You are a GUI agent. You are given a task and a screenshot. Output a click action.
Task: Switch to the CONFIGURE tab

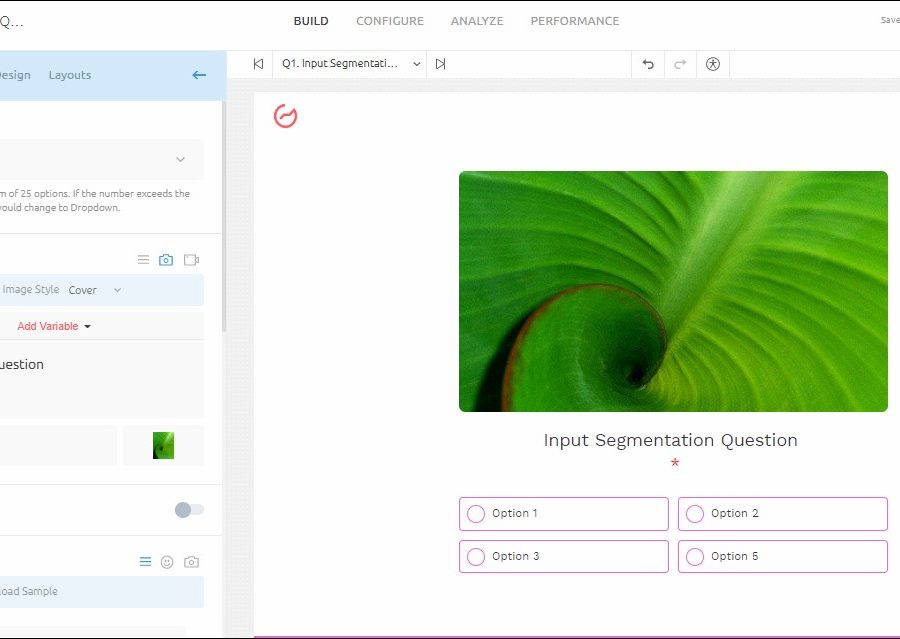[x=390, y=21]
